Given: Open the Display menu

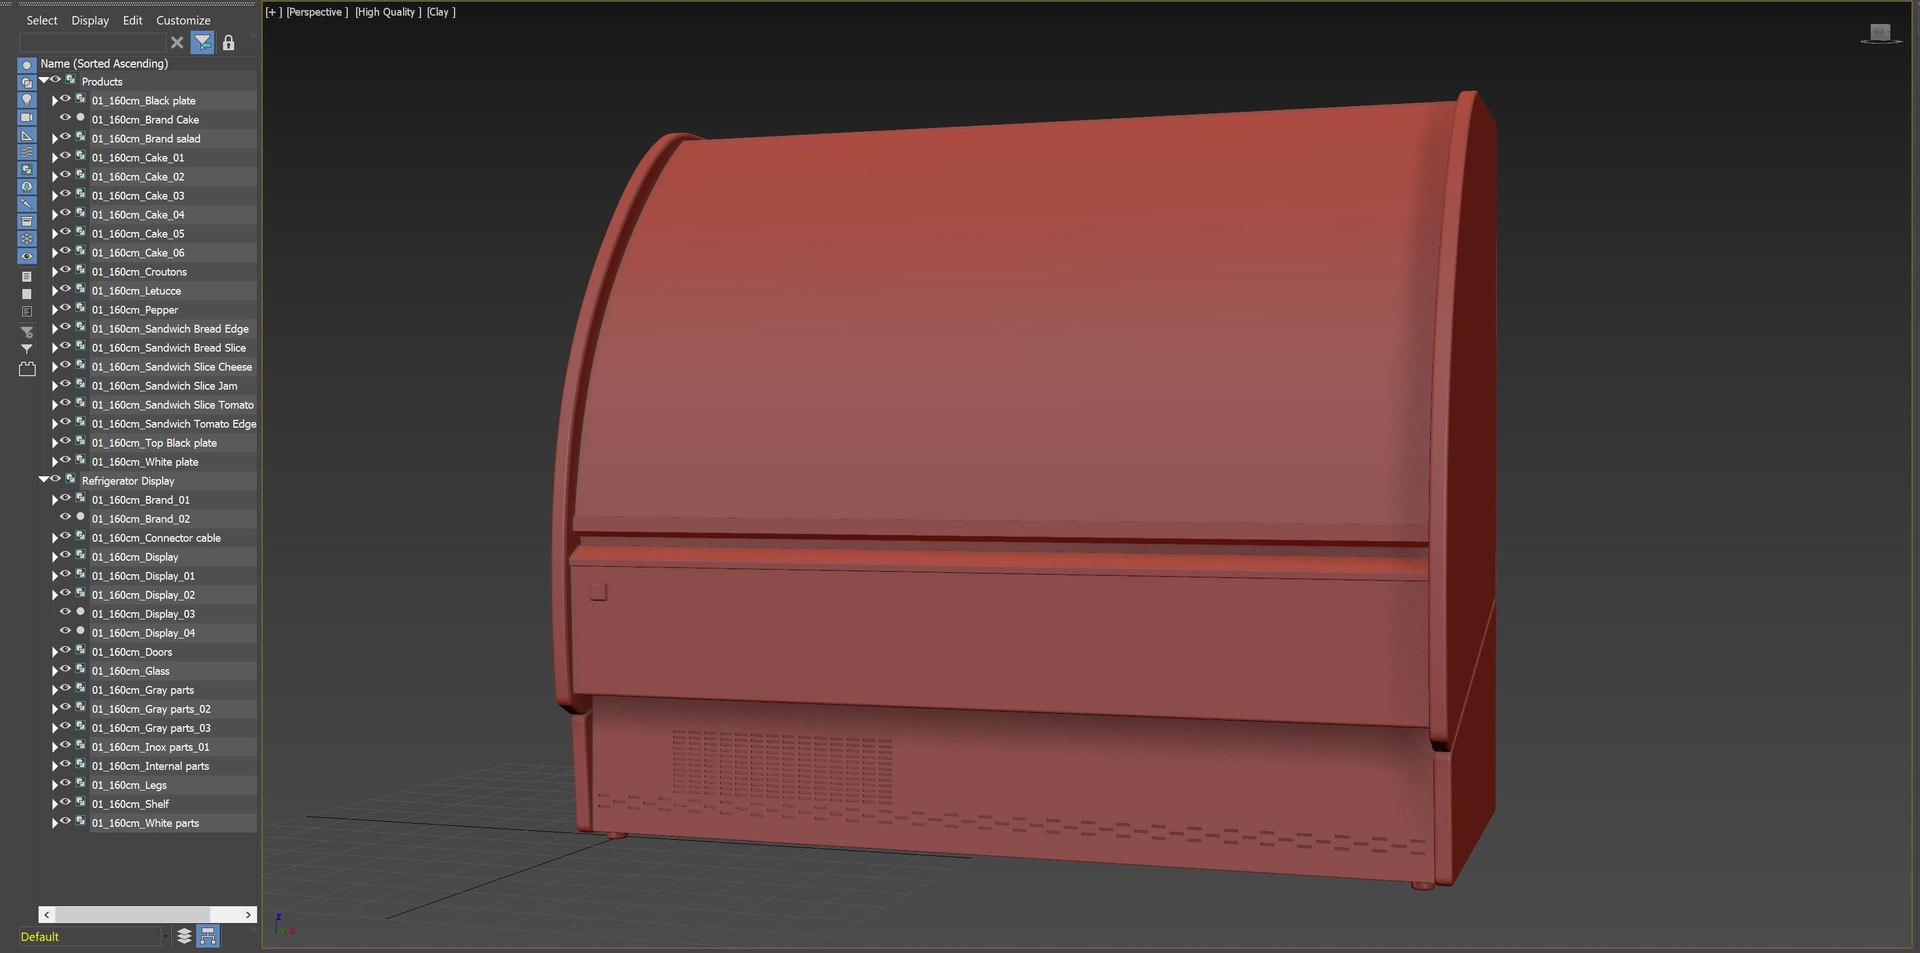Looking at the screenshot, I should click(x=90, y=20).
